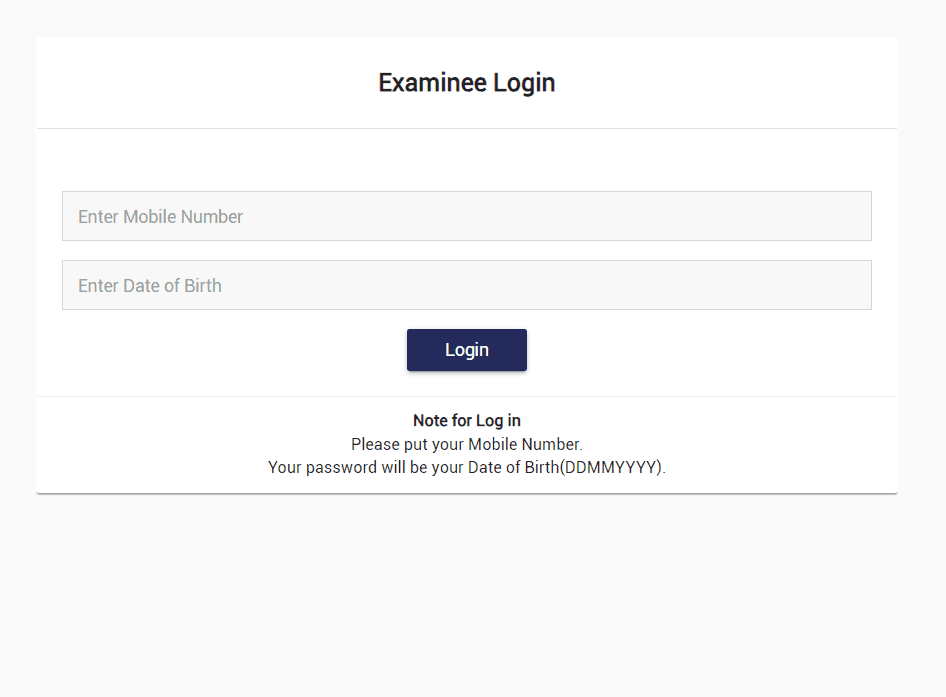
Task: Focus the Enter Date of Birth field
Action: pyautogui.click(x=466, y=285)
